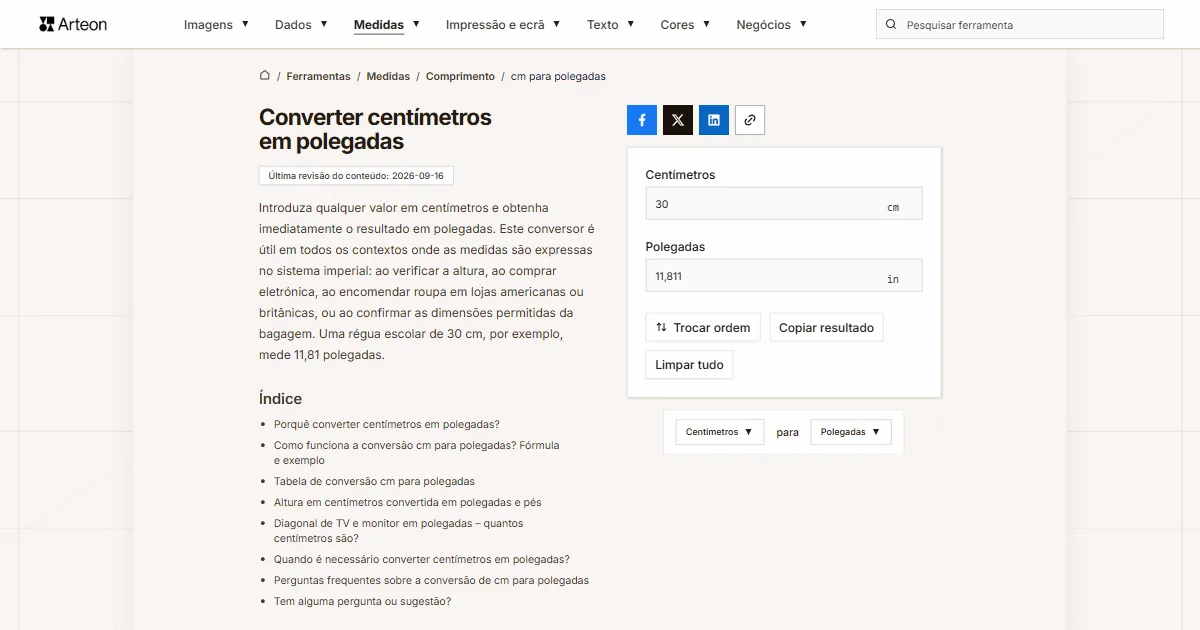Image resolution: width=1200 pixels, height=630 pixels.
Task: Click the Copiar resultado button
Action: click(826, 328)
